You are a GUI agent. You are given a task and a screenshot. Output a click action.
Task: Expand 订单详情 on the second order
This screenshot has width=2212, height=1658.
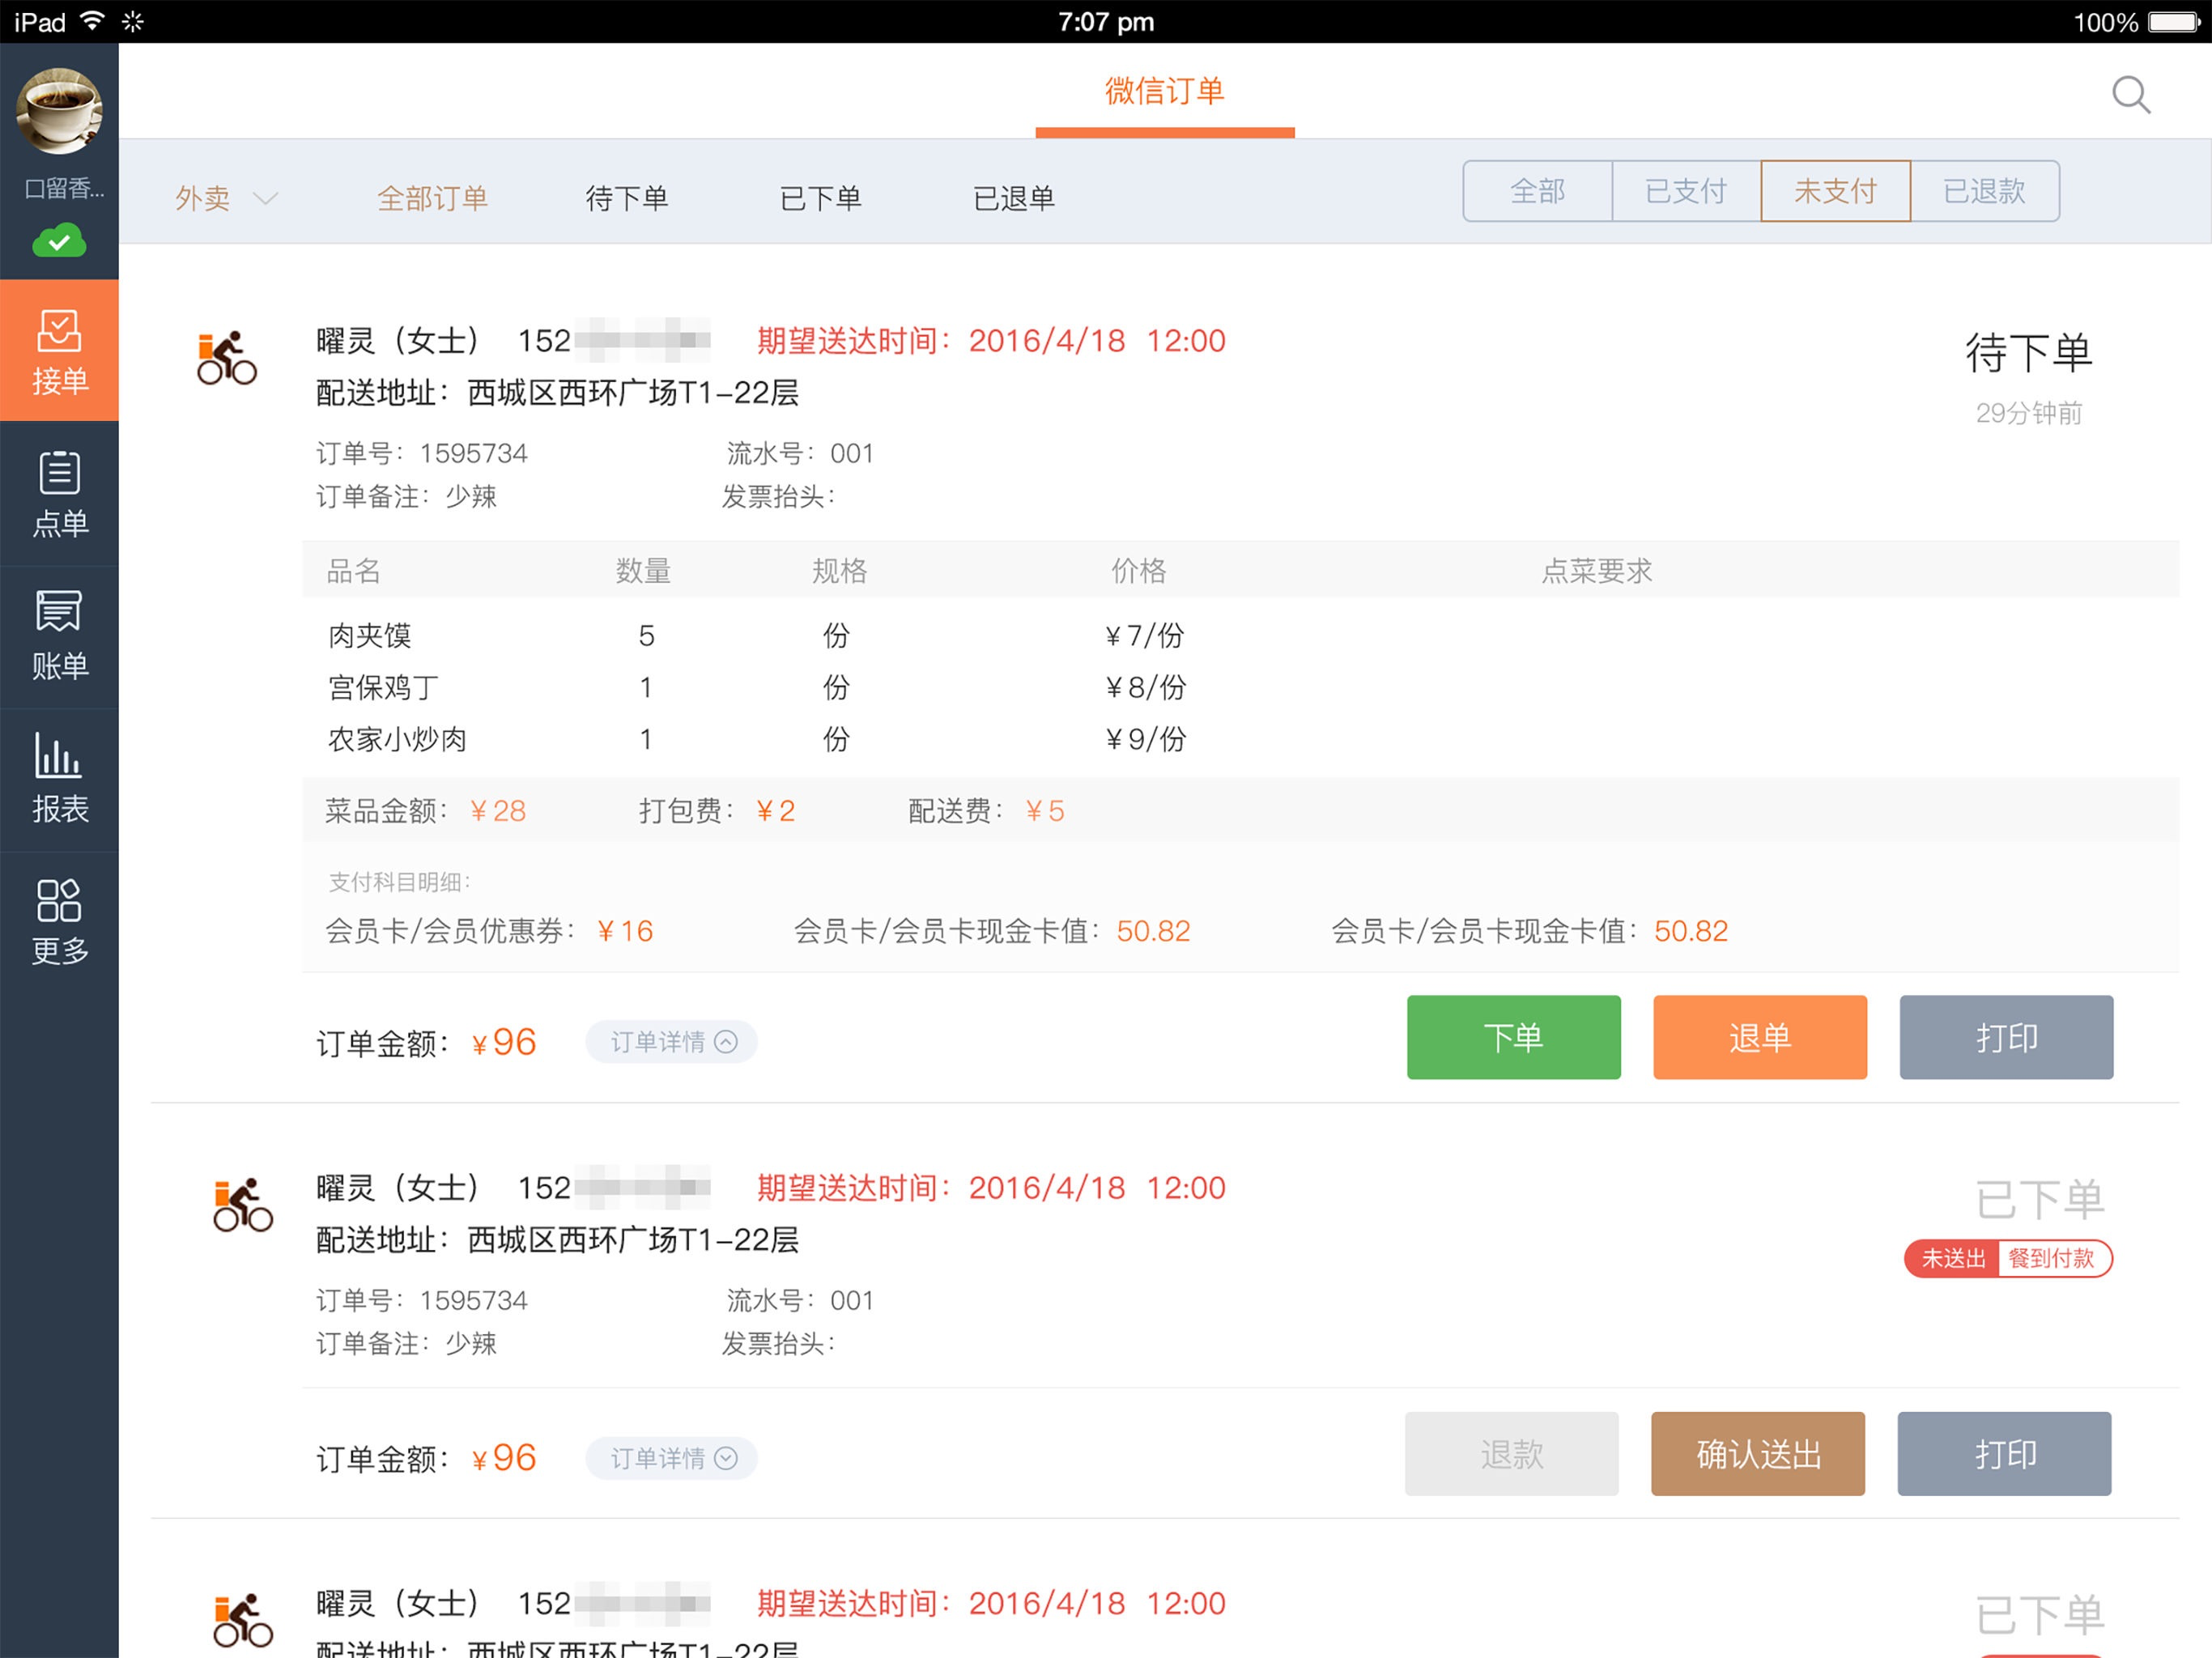[671, 1458]
